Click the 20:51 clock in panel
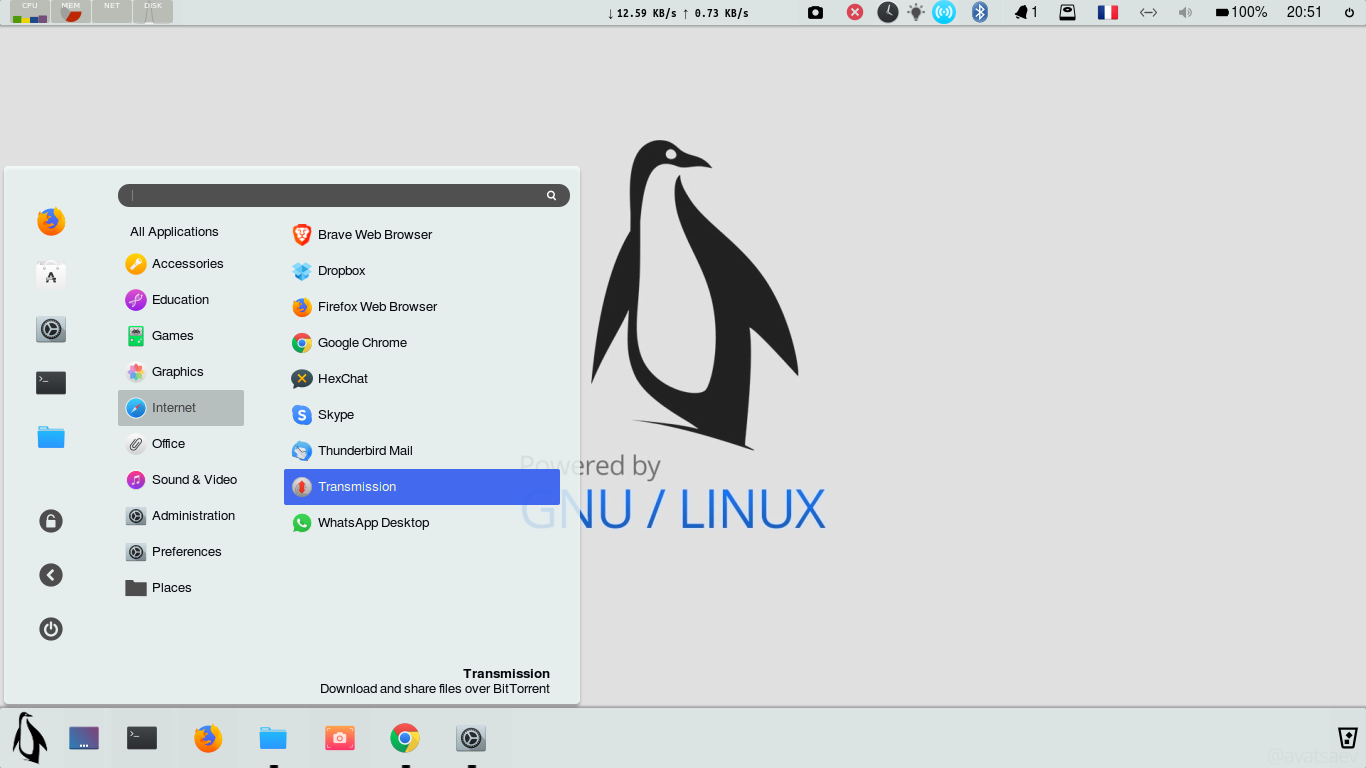 point(1304,12)
